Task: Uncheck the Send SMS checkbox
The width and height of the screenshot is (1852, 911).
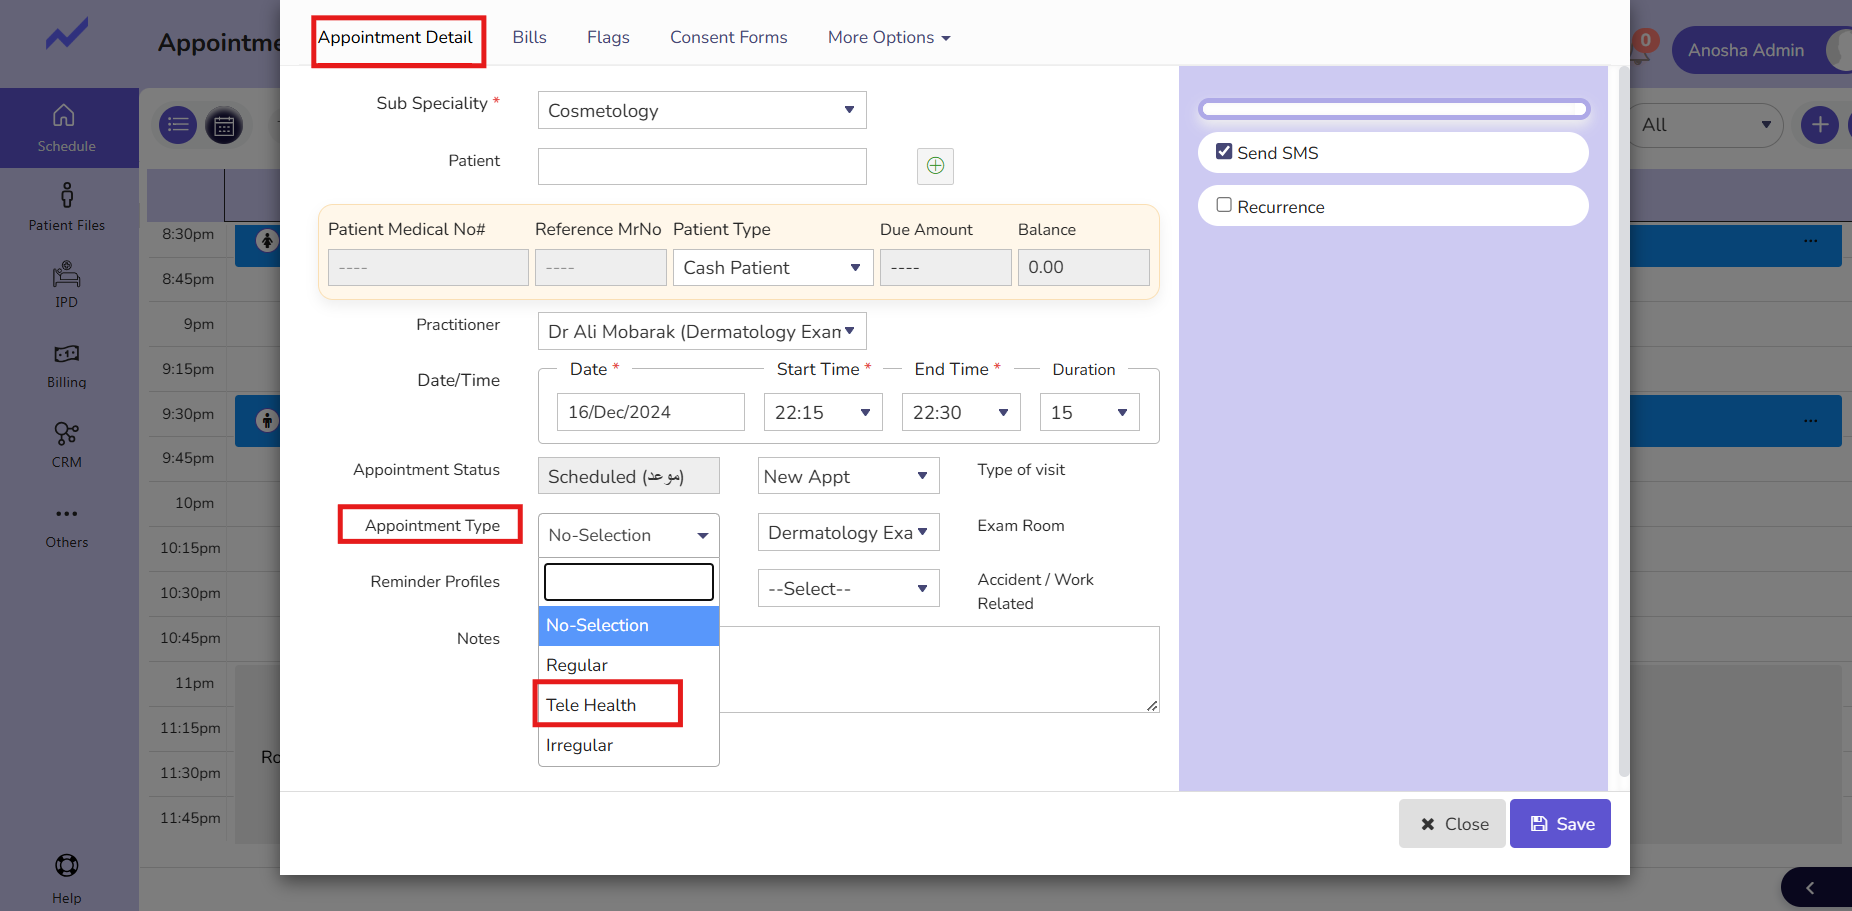Action: click(x=1224, y=152)
